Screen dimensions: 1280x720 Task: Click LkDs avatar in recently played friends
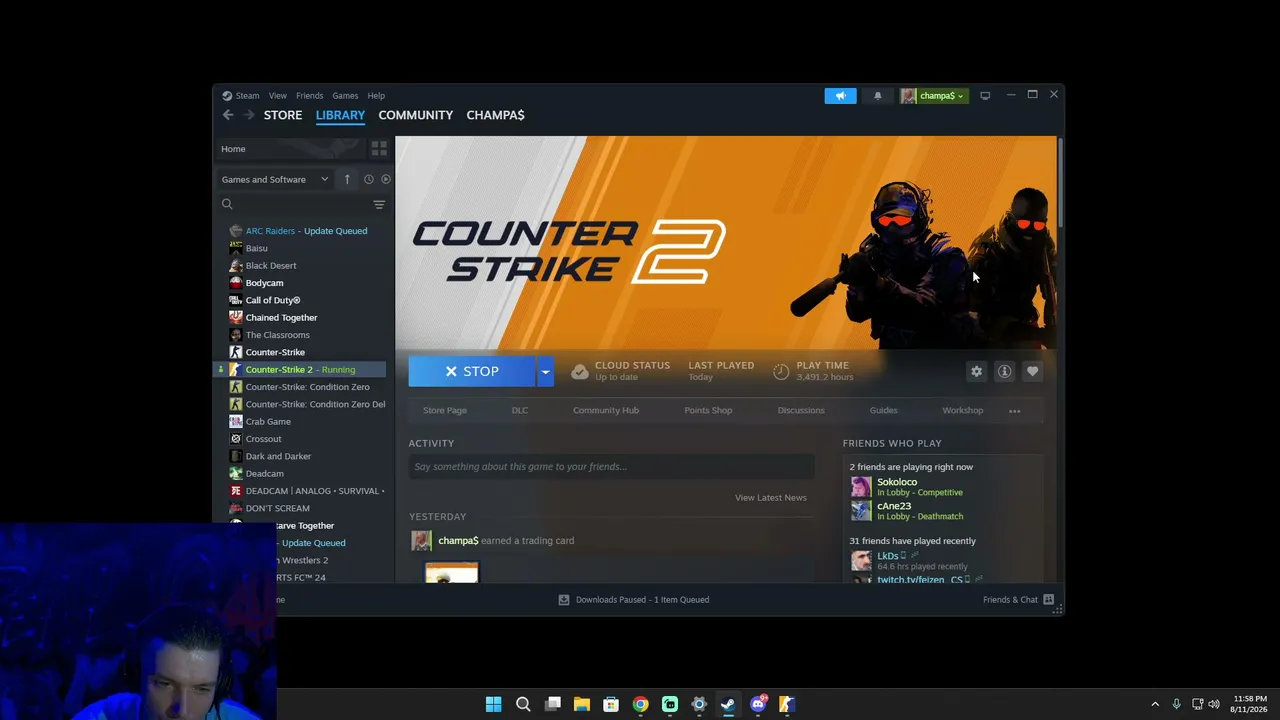coord(861,561)
